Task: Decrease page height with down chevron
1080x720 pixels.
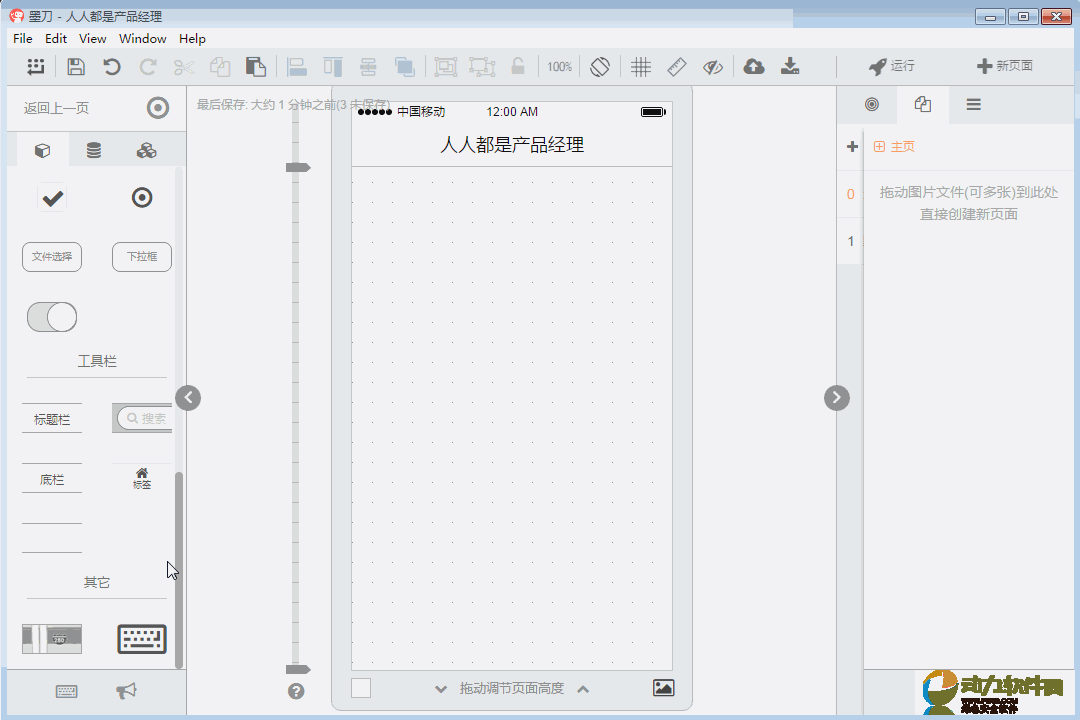Action: 441,689
